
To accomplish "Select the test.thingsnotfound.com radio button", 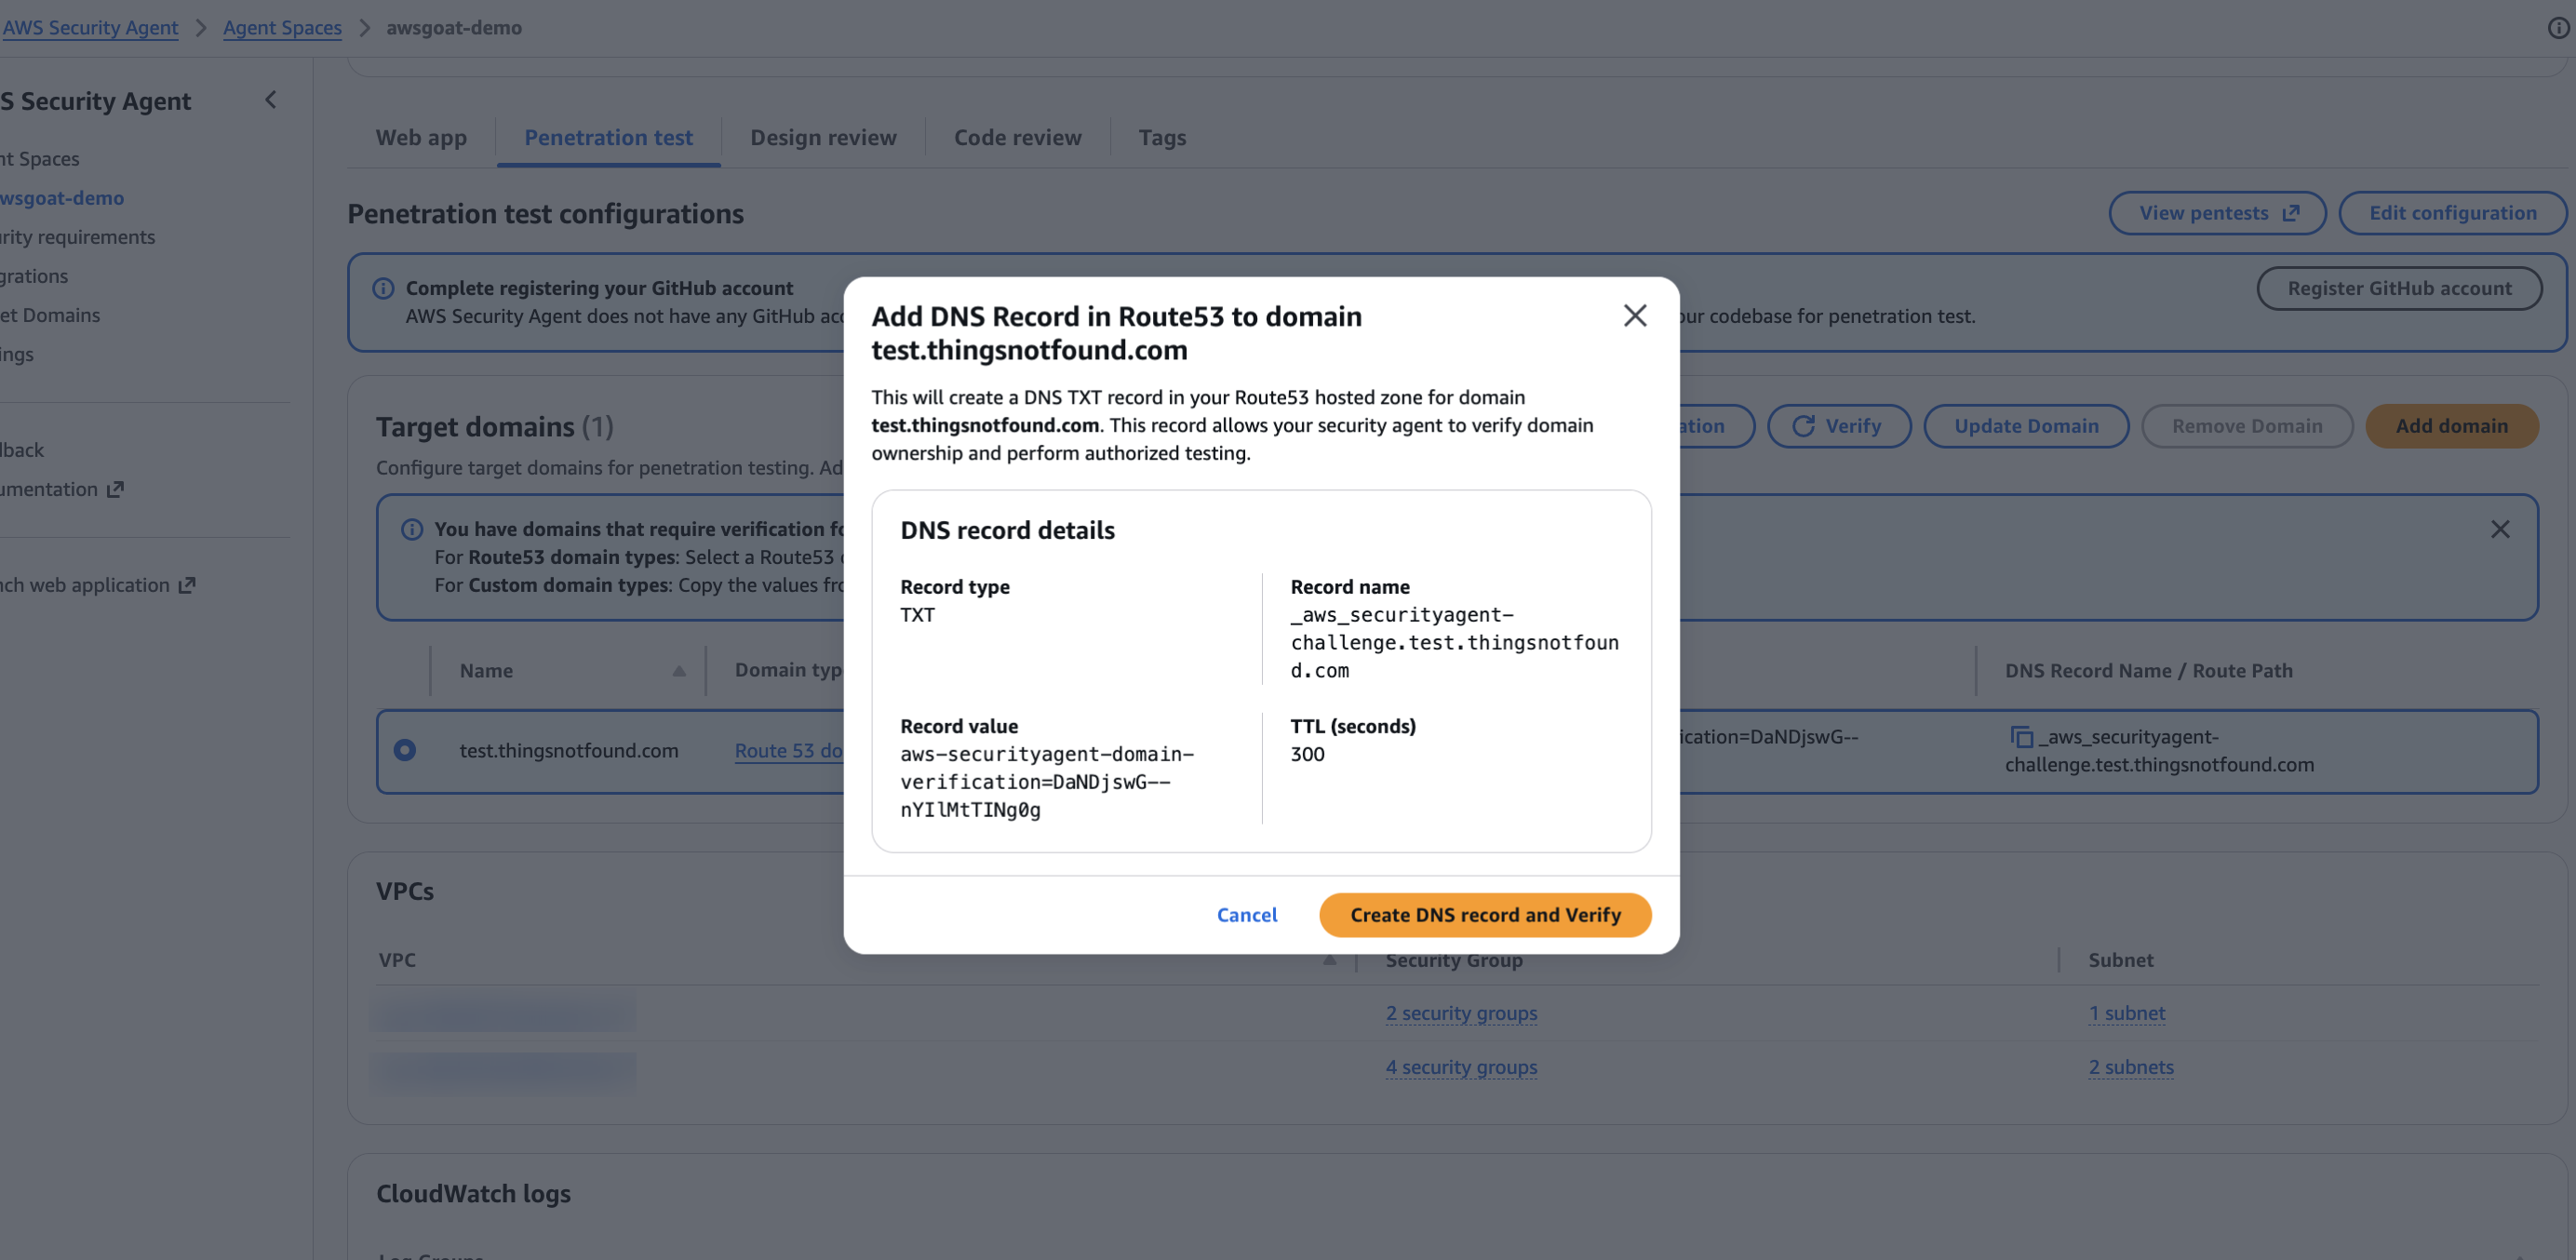I will click(x=404, y=749).
